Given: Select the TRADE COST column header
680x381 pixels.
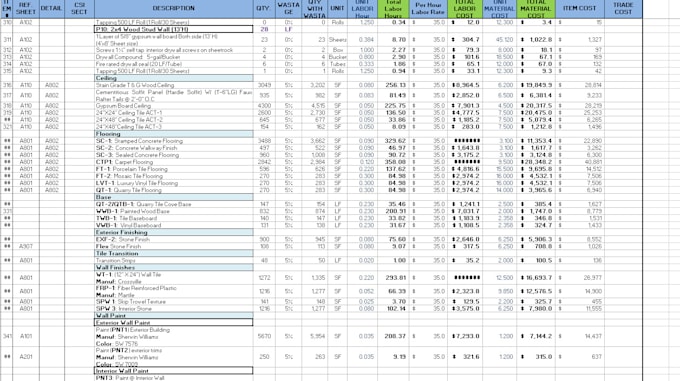Looking at the screenshot, I should click(x=623, y=8).
